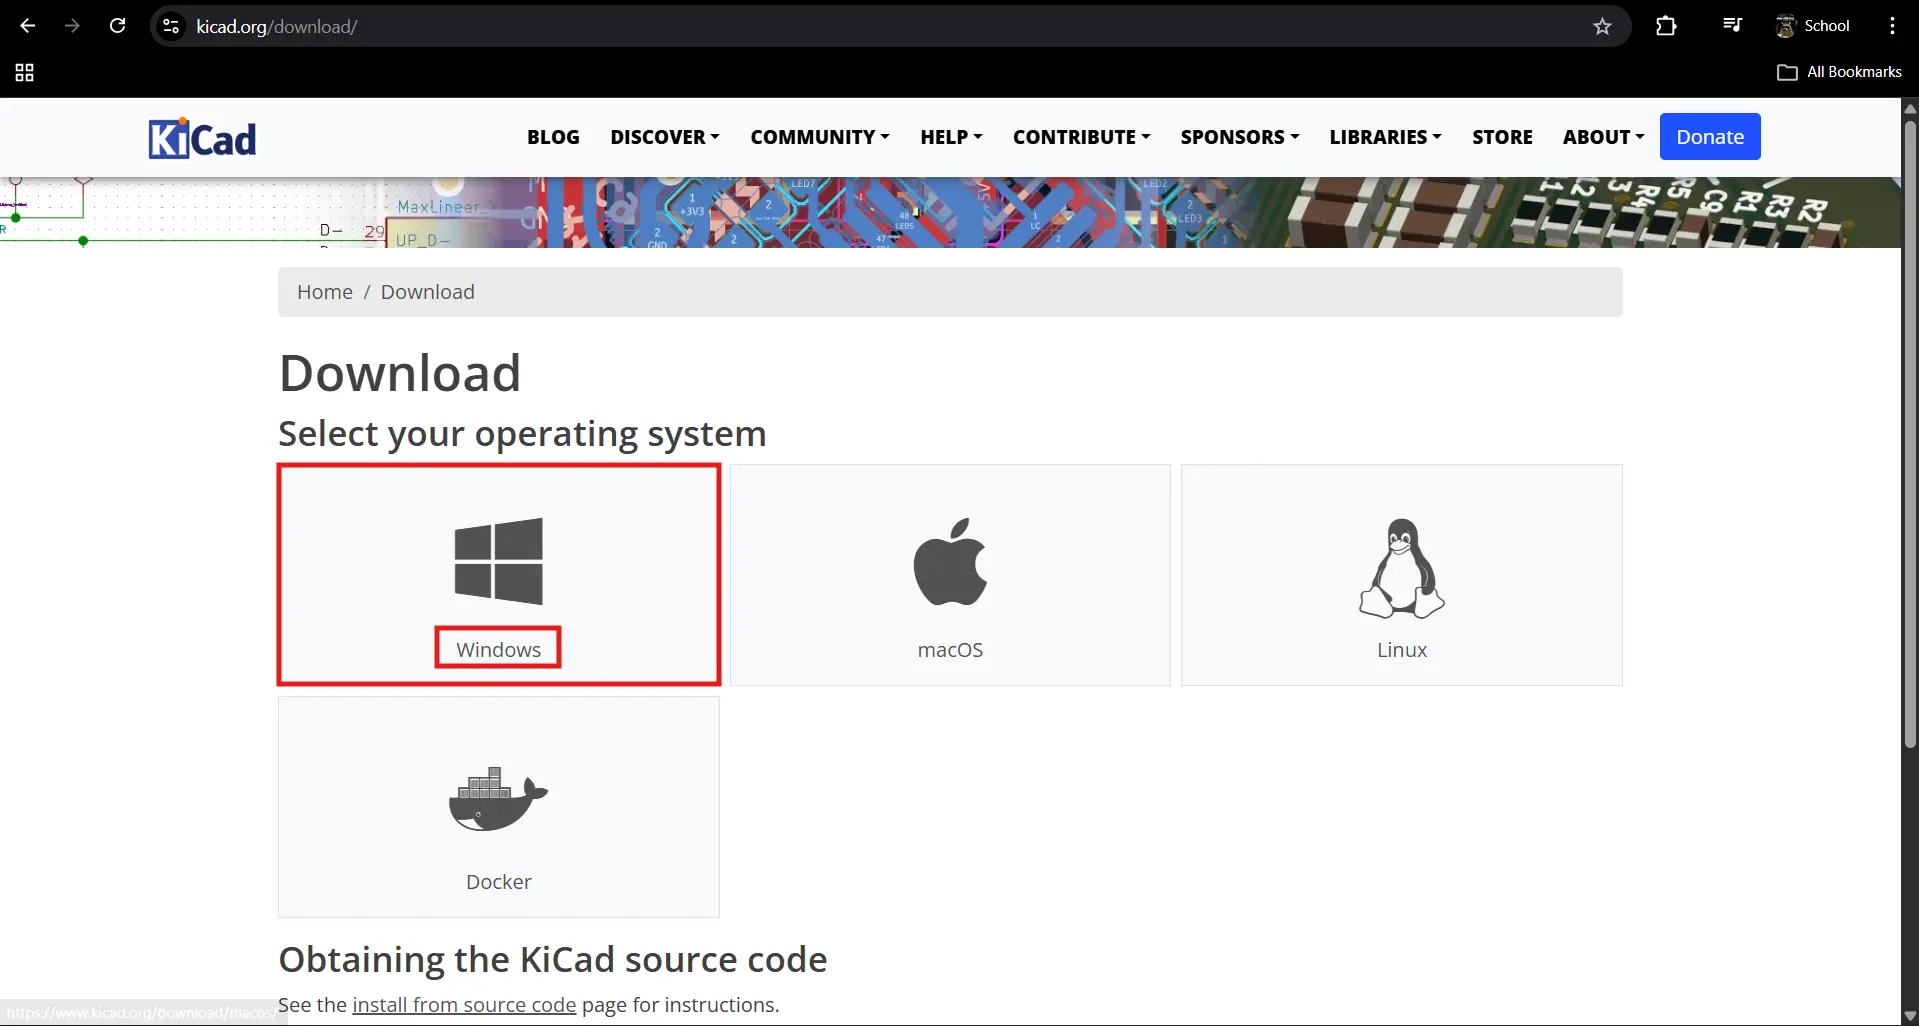Expand the ABOUT dropdown menu
Image resolution: width=1919 pixels, height=1026 pixels.
(1603, 137)
